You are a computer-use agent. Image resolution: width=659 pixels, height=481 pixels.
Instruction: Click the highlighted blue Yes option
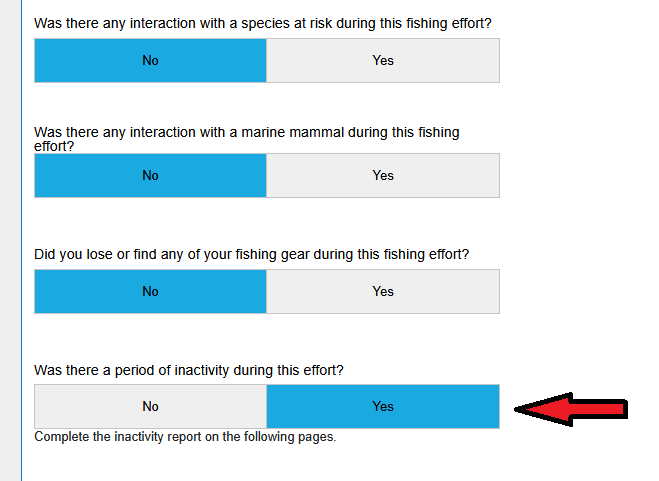383,406
